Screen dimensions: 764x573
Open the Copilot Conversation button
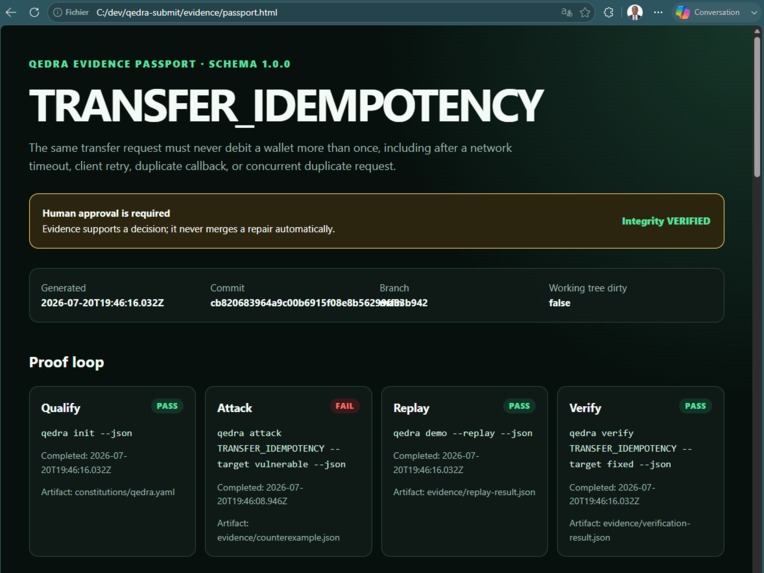(x=707, y=12)
